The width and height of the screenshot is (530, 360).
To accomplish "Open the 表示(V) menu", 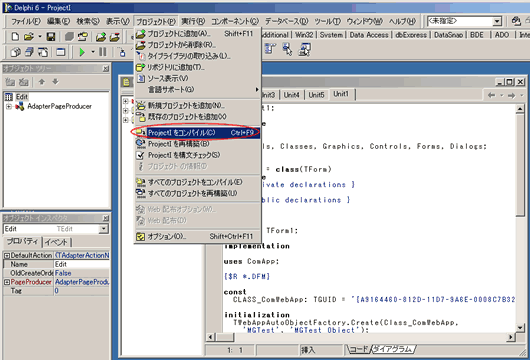I will click(118, 21).
